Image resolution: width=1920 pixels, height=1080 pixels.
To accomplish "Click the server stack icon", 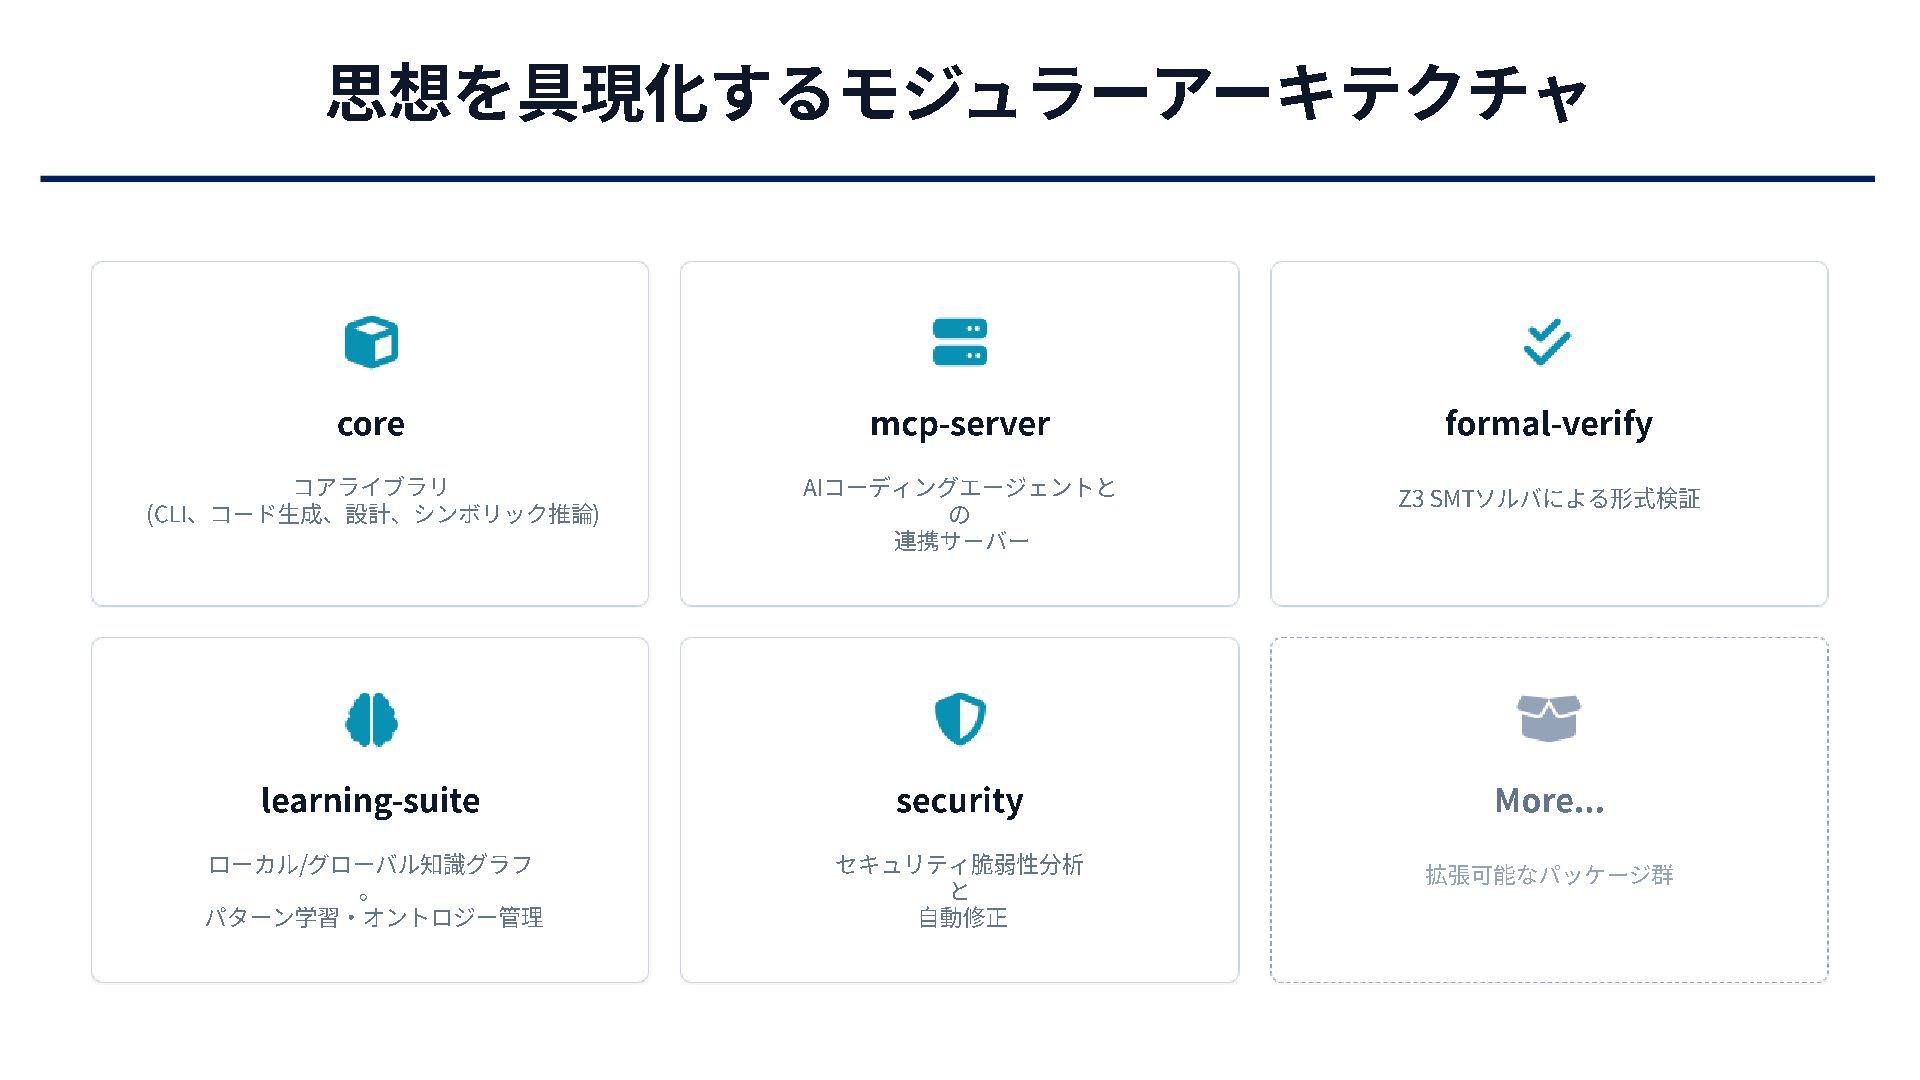I will pyautogui.click(x=959, y=342).
